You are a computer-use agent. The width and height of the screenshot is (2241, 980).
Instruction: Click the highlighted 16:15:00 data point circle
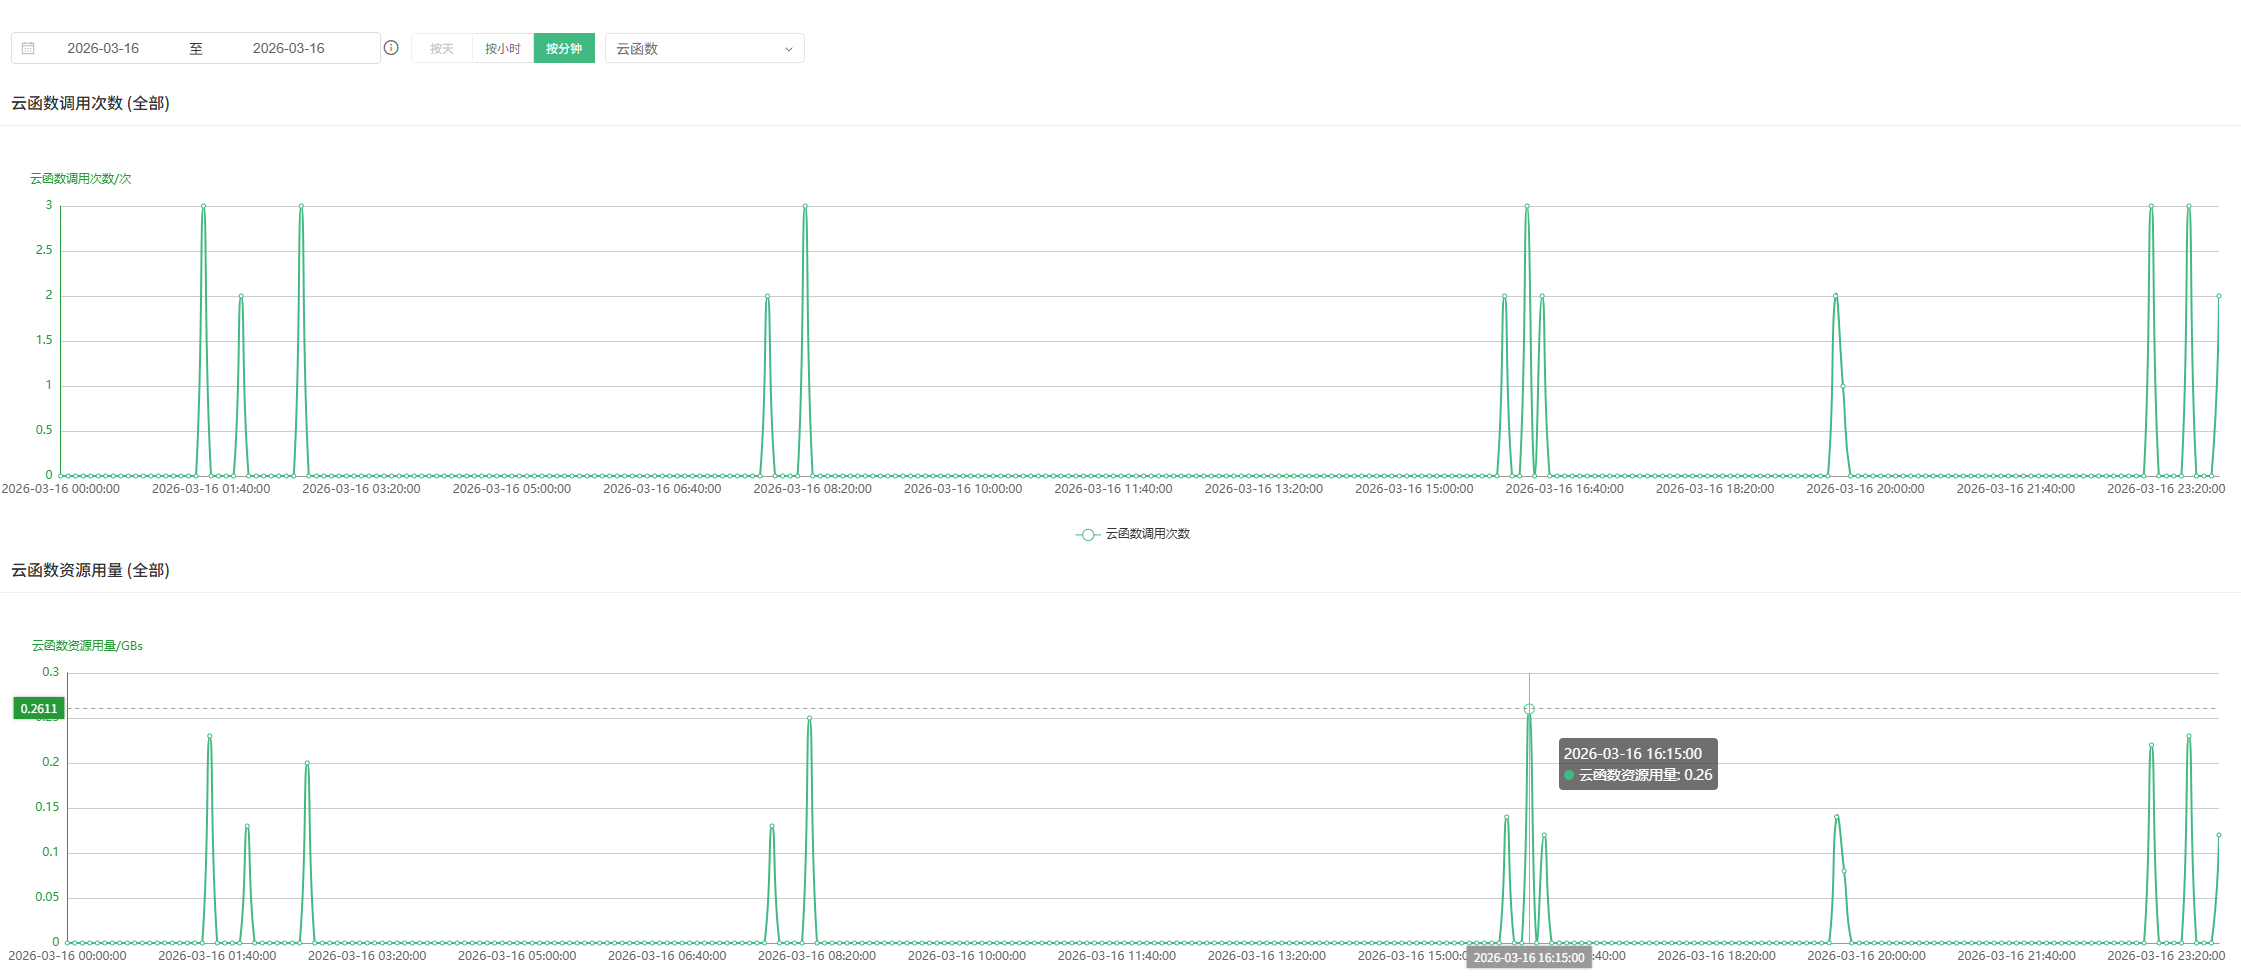pos(1529,709)
